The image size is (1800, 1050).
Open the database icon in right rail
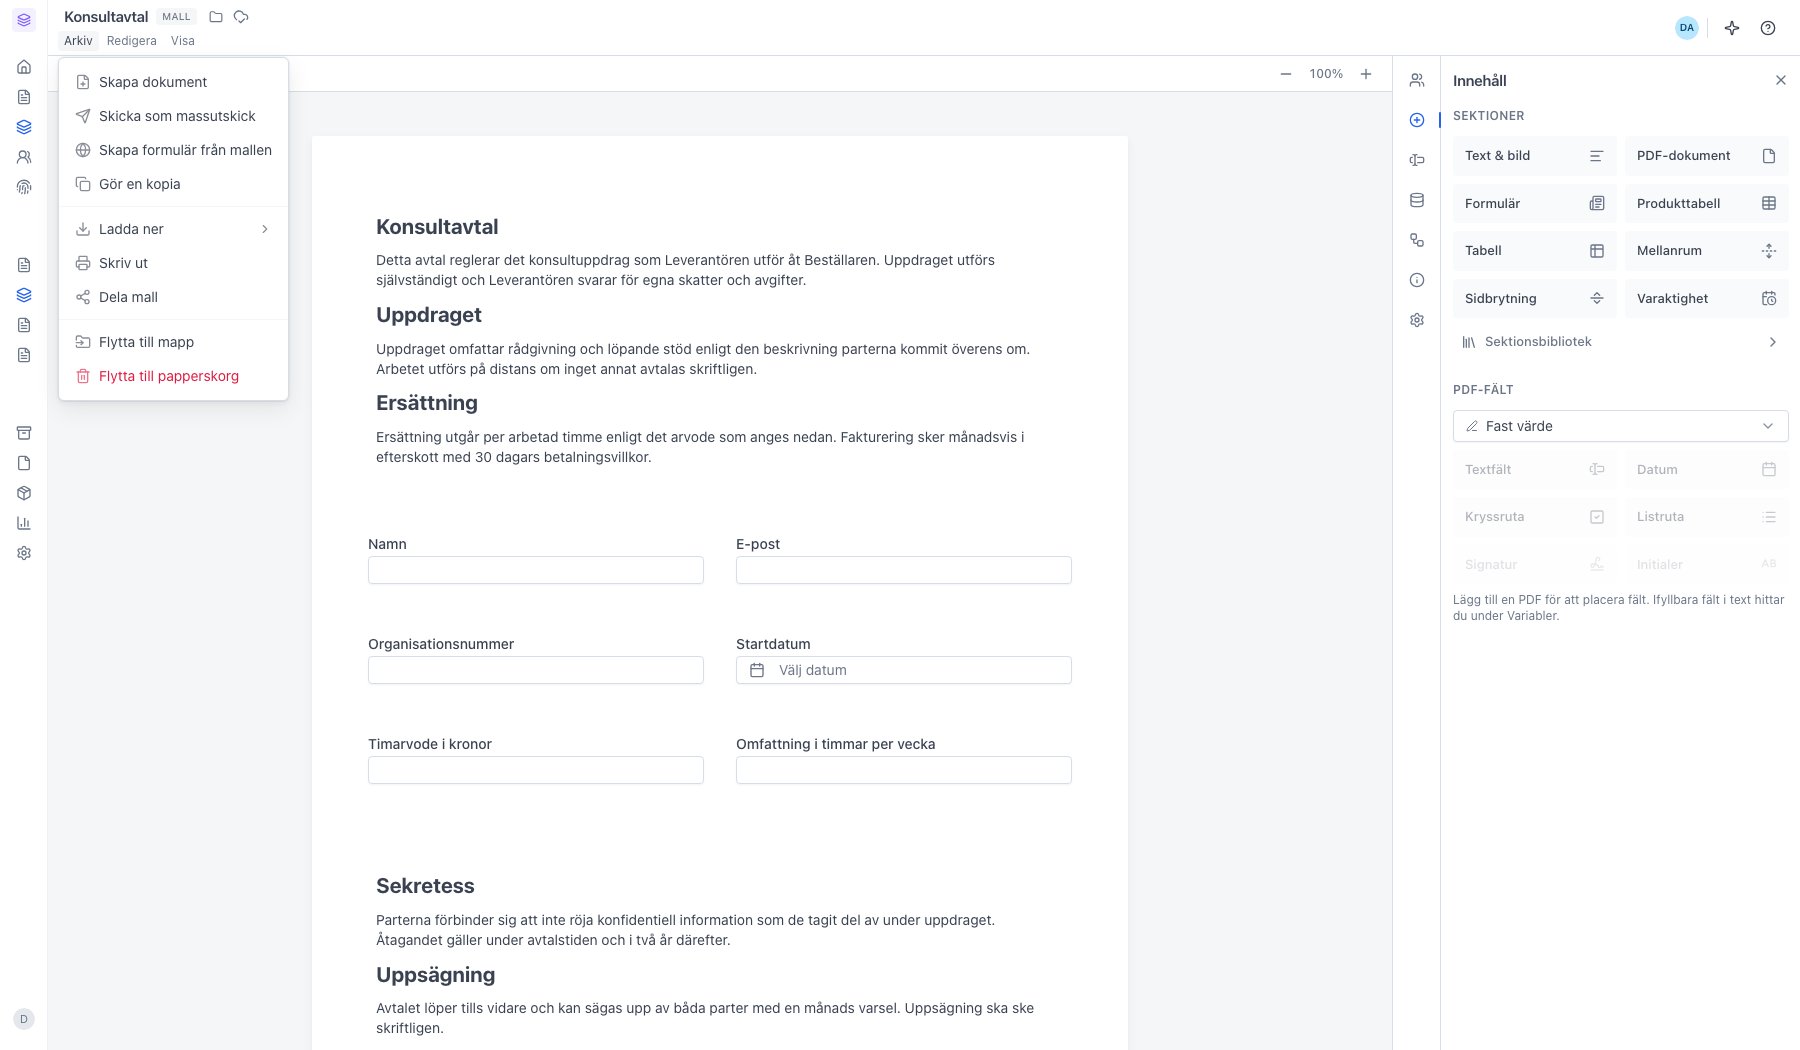(1417, 200)
